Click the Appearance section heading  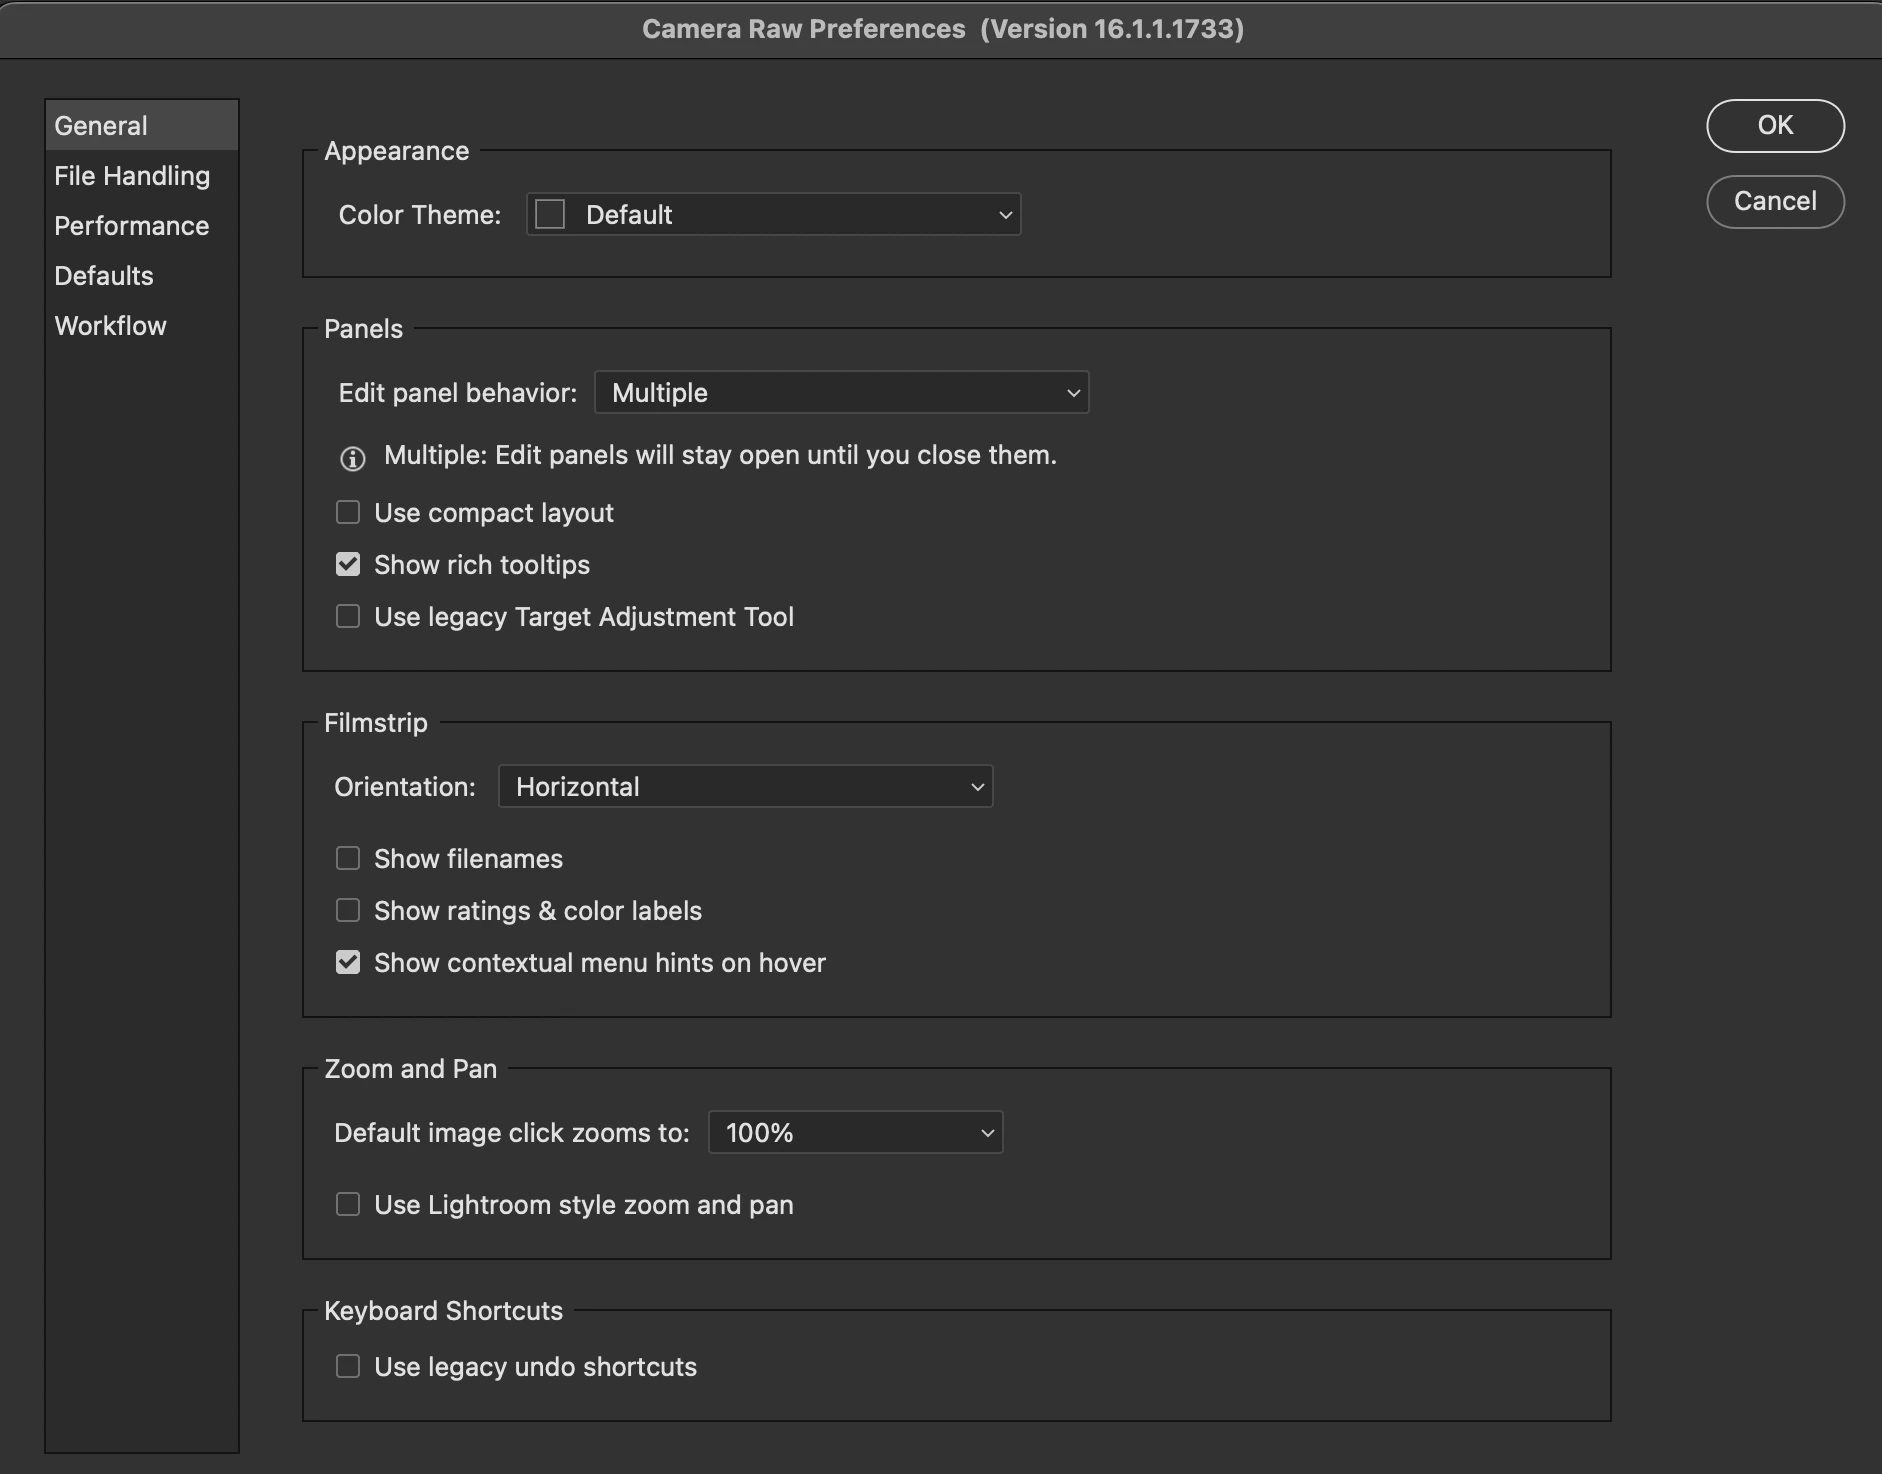pyautogui.click(x=396, y=151)
